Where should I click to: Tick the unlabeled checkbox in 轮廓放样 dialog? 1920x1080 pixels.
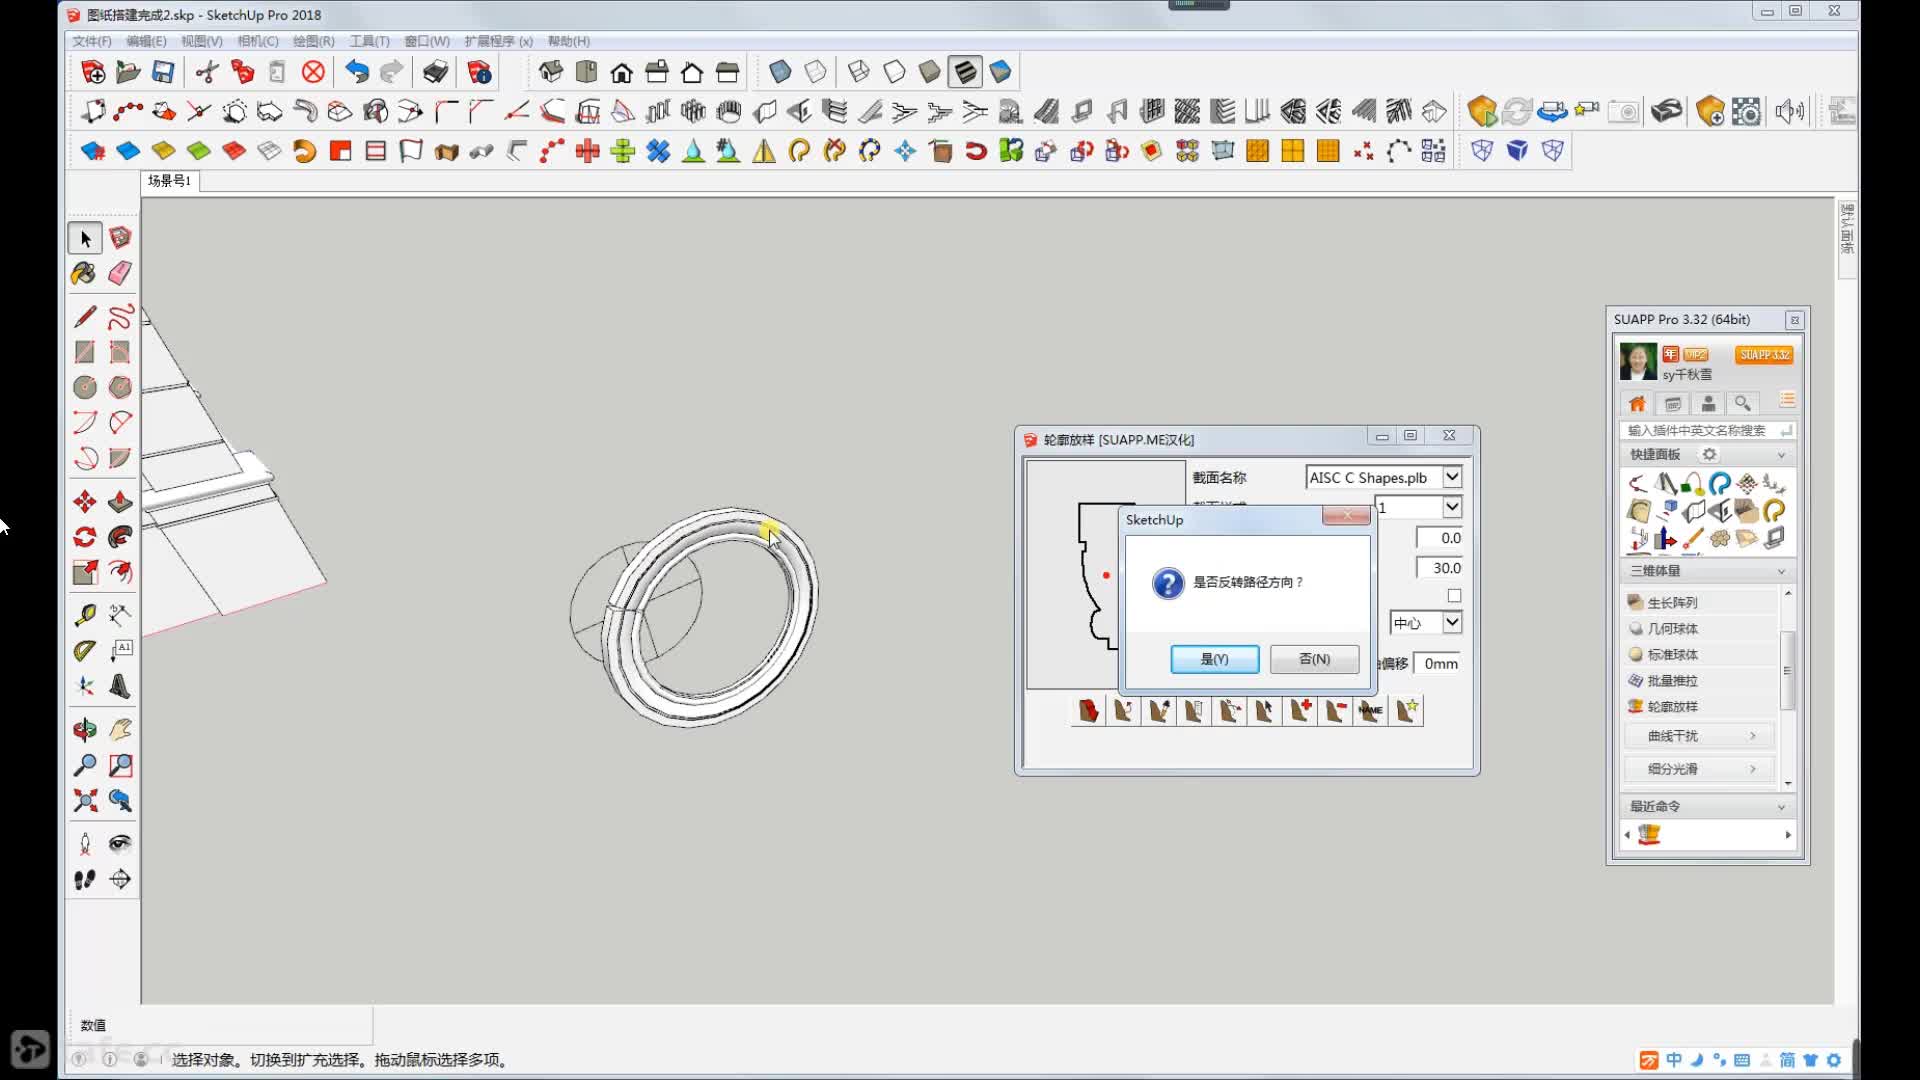1454,596
